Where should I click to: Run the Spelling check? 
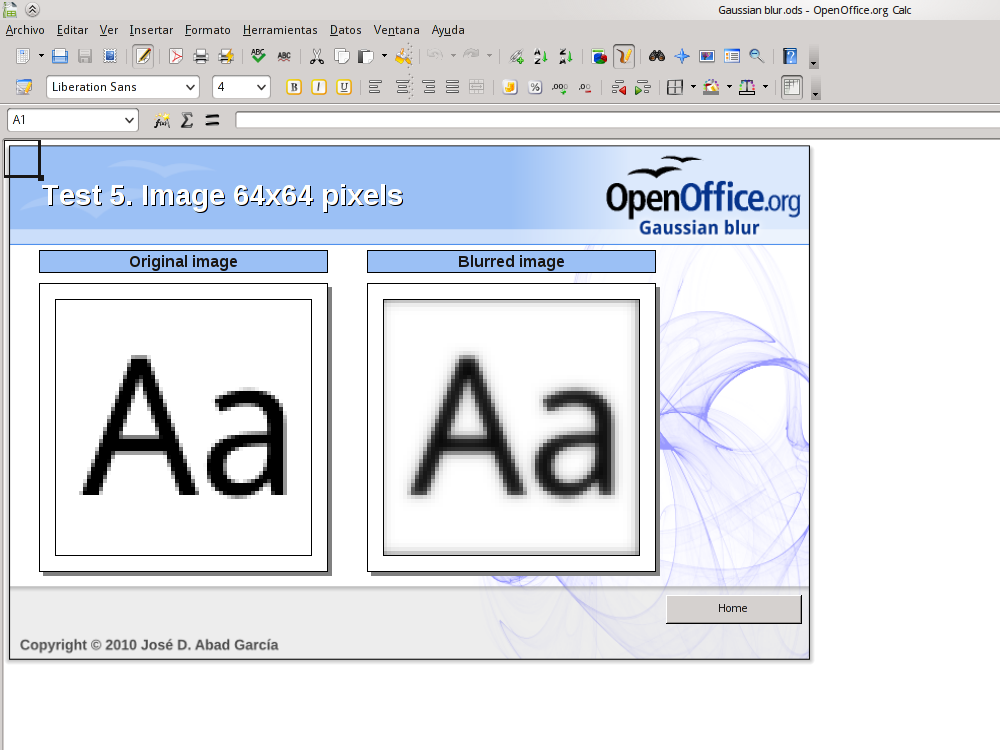coord(258,56)
